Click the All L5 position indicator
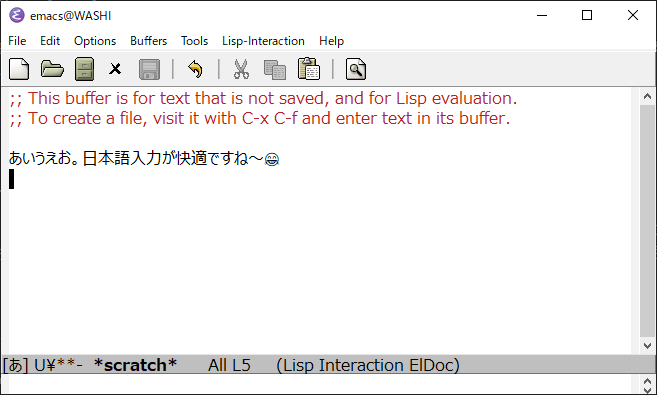This screenshot has height=395, width=657. pyautogui.click(x=229, y=365)
